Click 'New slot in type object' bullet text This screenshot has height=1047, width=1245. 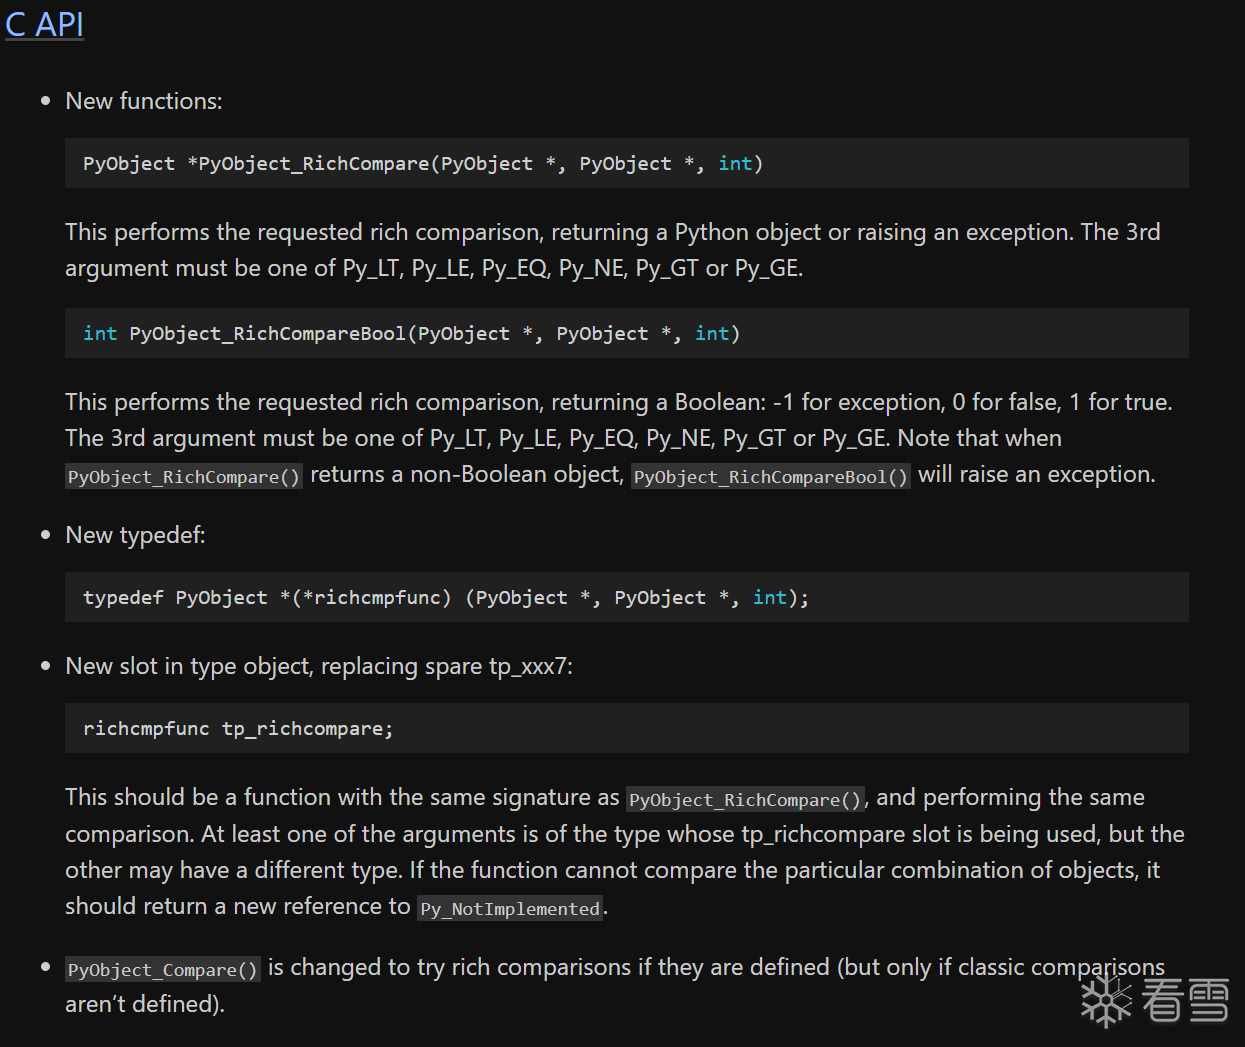[318, 666]
